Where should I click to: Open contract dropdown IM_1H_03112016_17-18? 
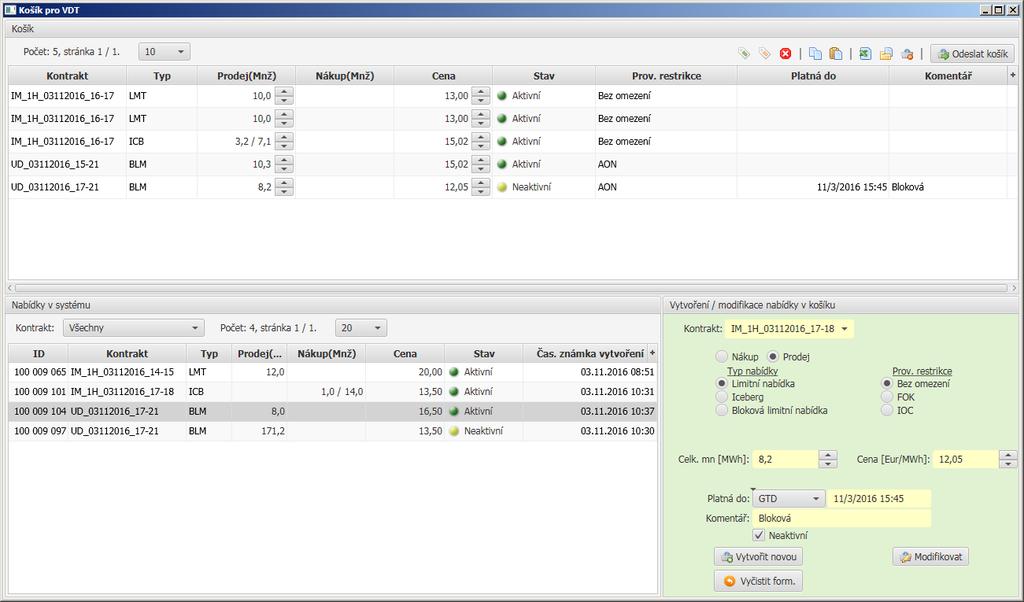(789, 328)
